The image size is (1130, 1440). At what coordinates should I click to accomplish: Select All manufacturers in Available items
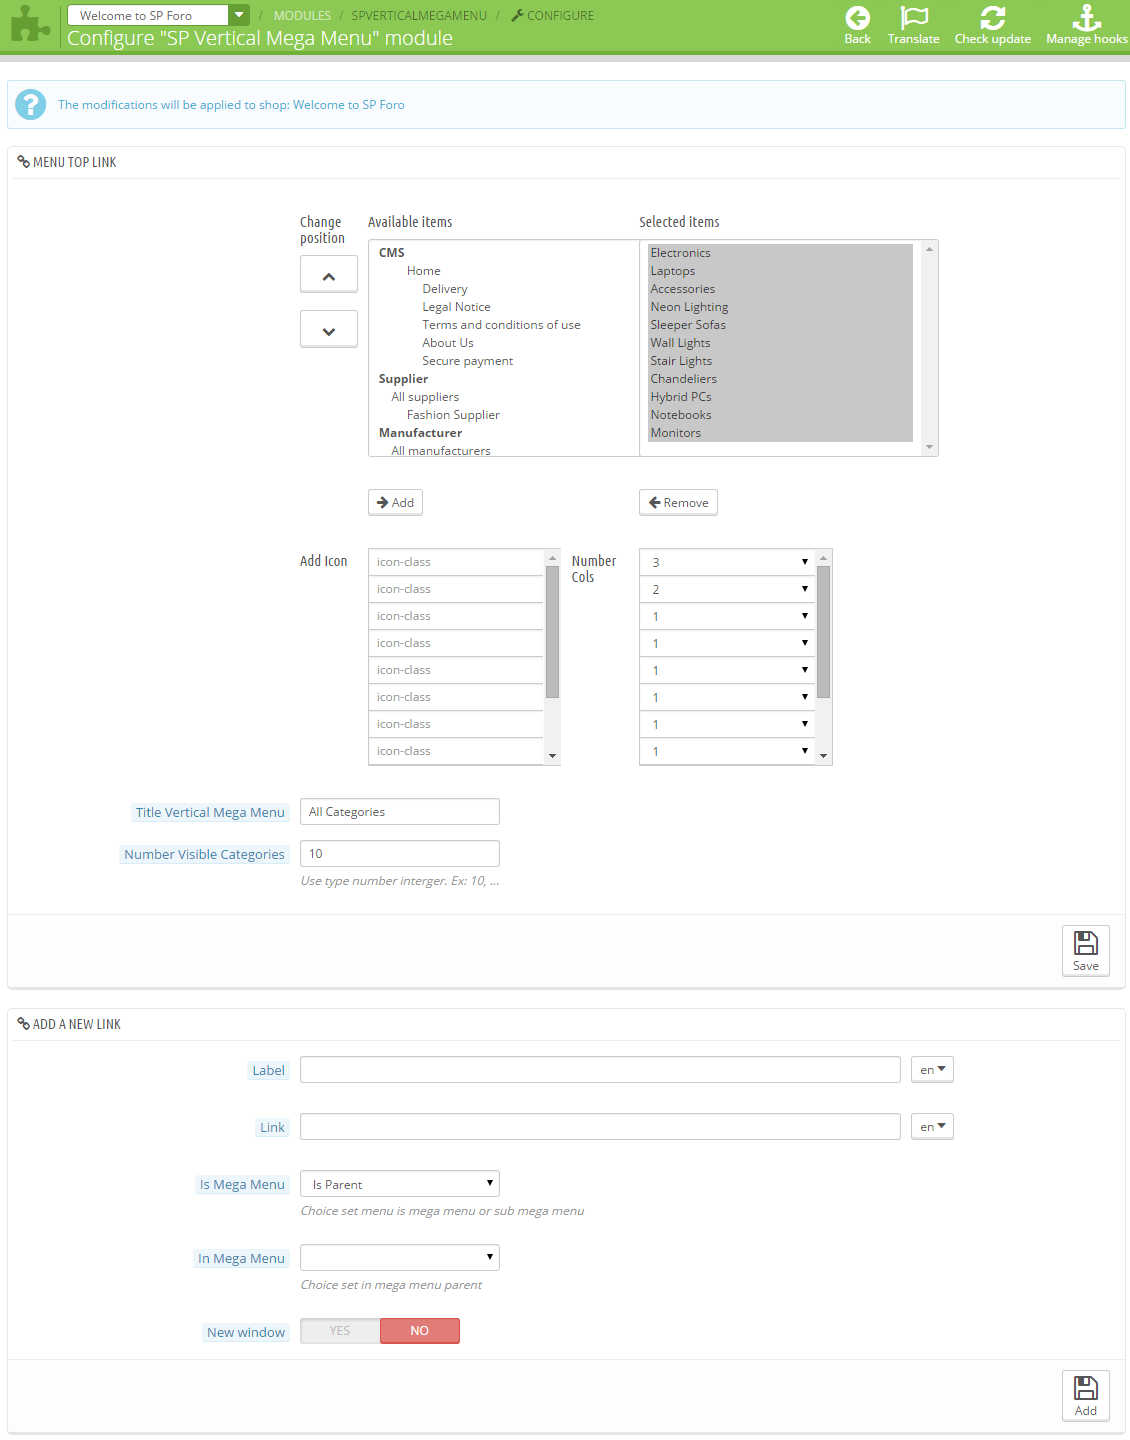click(441, 450)
